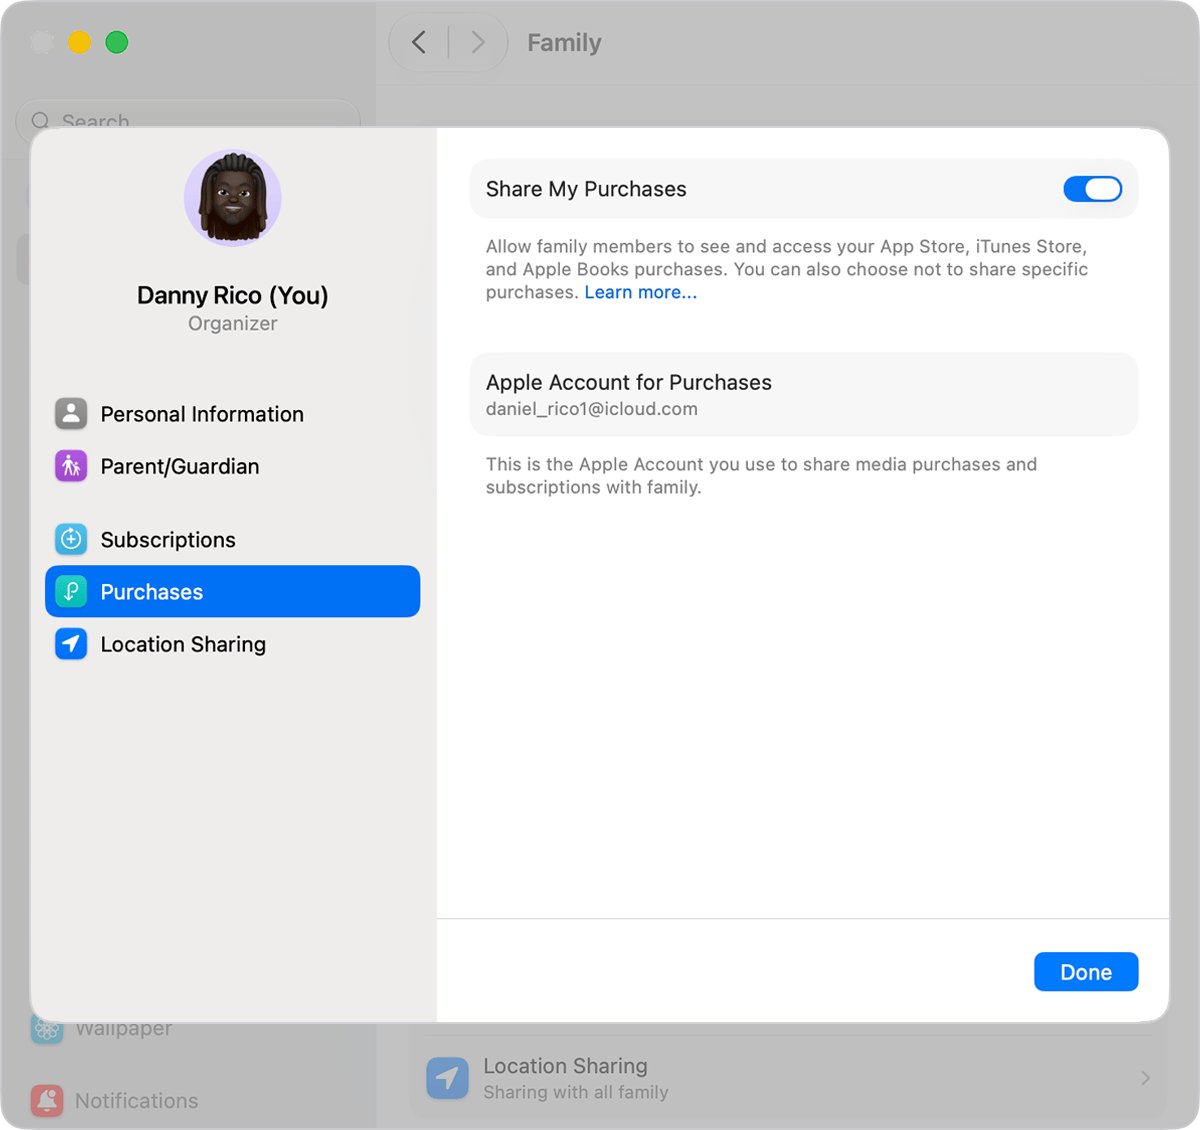Screen dimensions: 1200x1130
Task: Toggle the Share My Purchases switch
Action: [1092, 189]
